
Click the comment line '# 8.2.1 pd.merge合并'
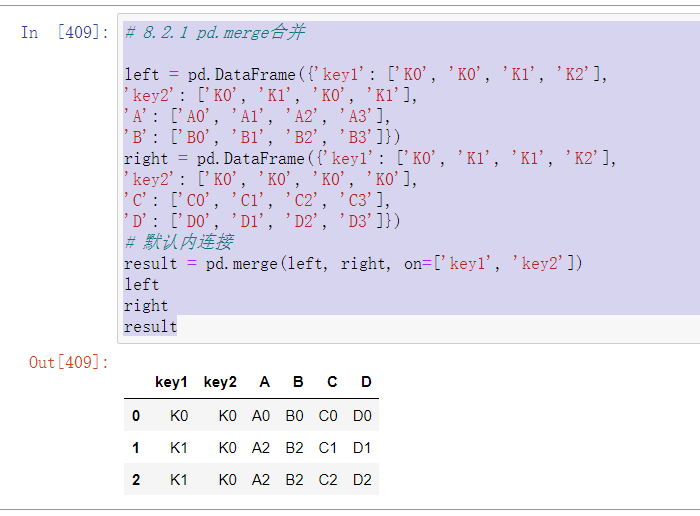pos(215,32)
